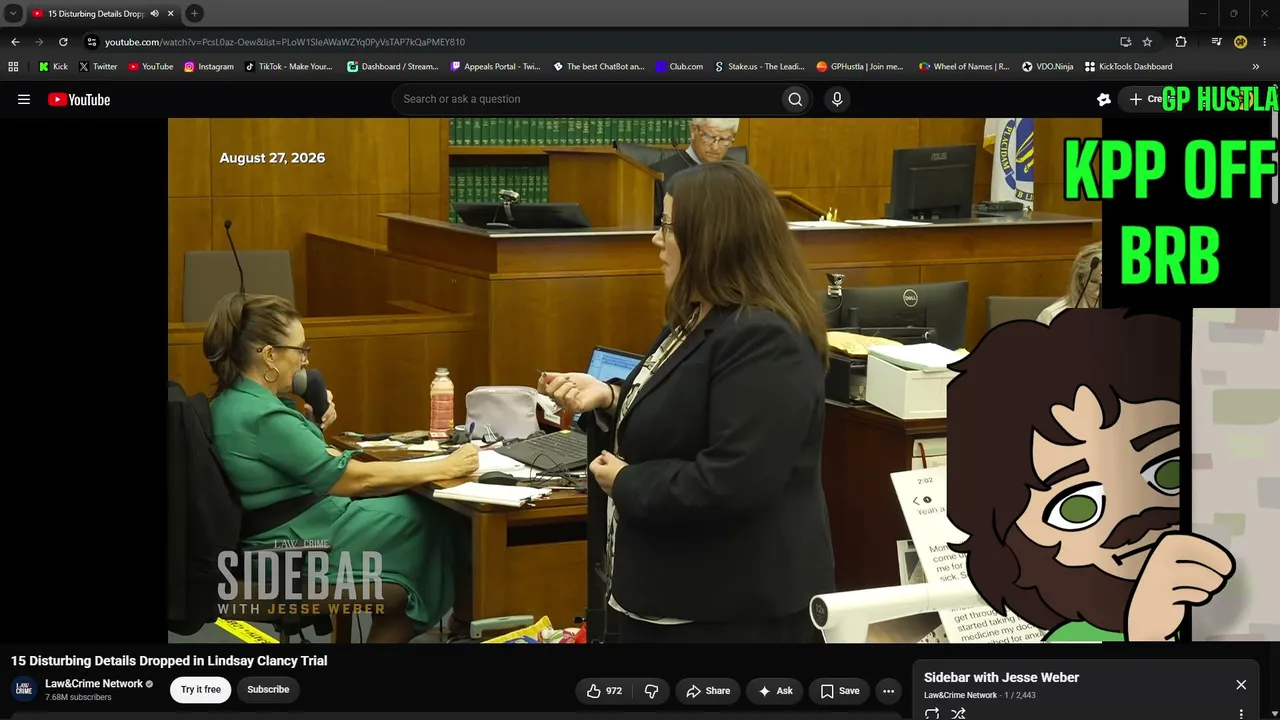This screenshot has height=720, width=1280.
Task: Close the 15 Disturbing Details tab
Action: click(170, 14)
